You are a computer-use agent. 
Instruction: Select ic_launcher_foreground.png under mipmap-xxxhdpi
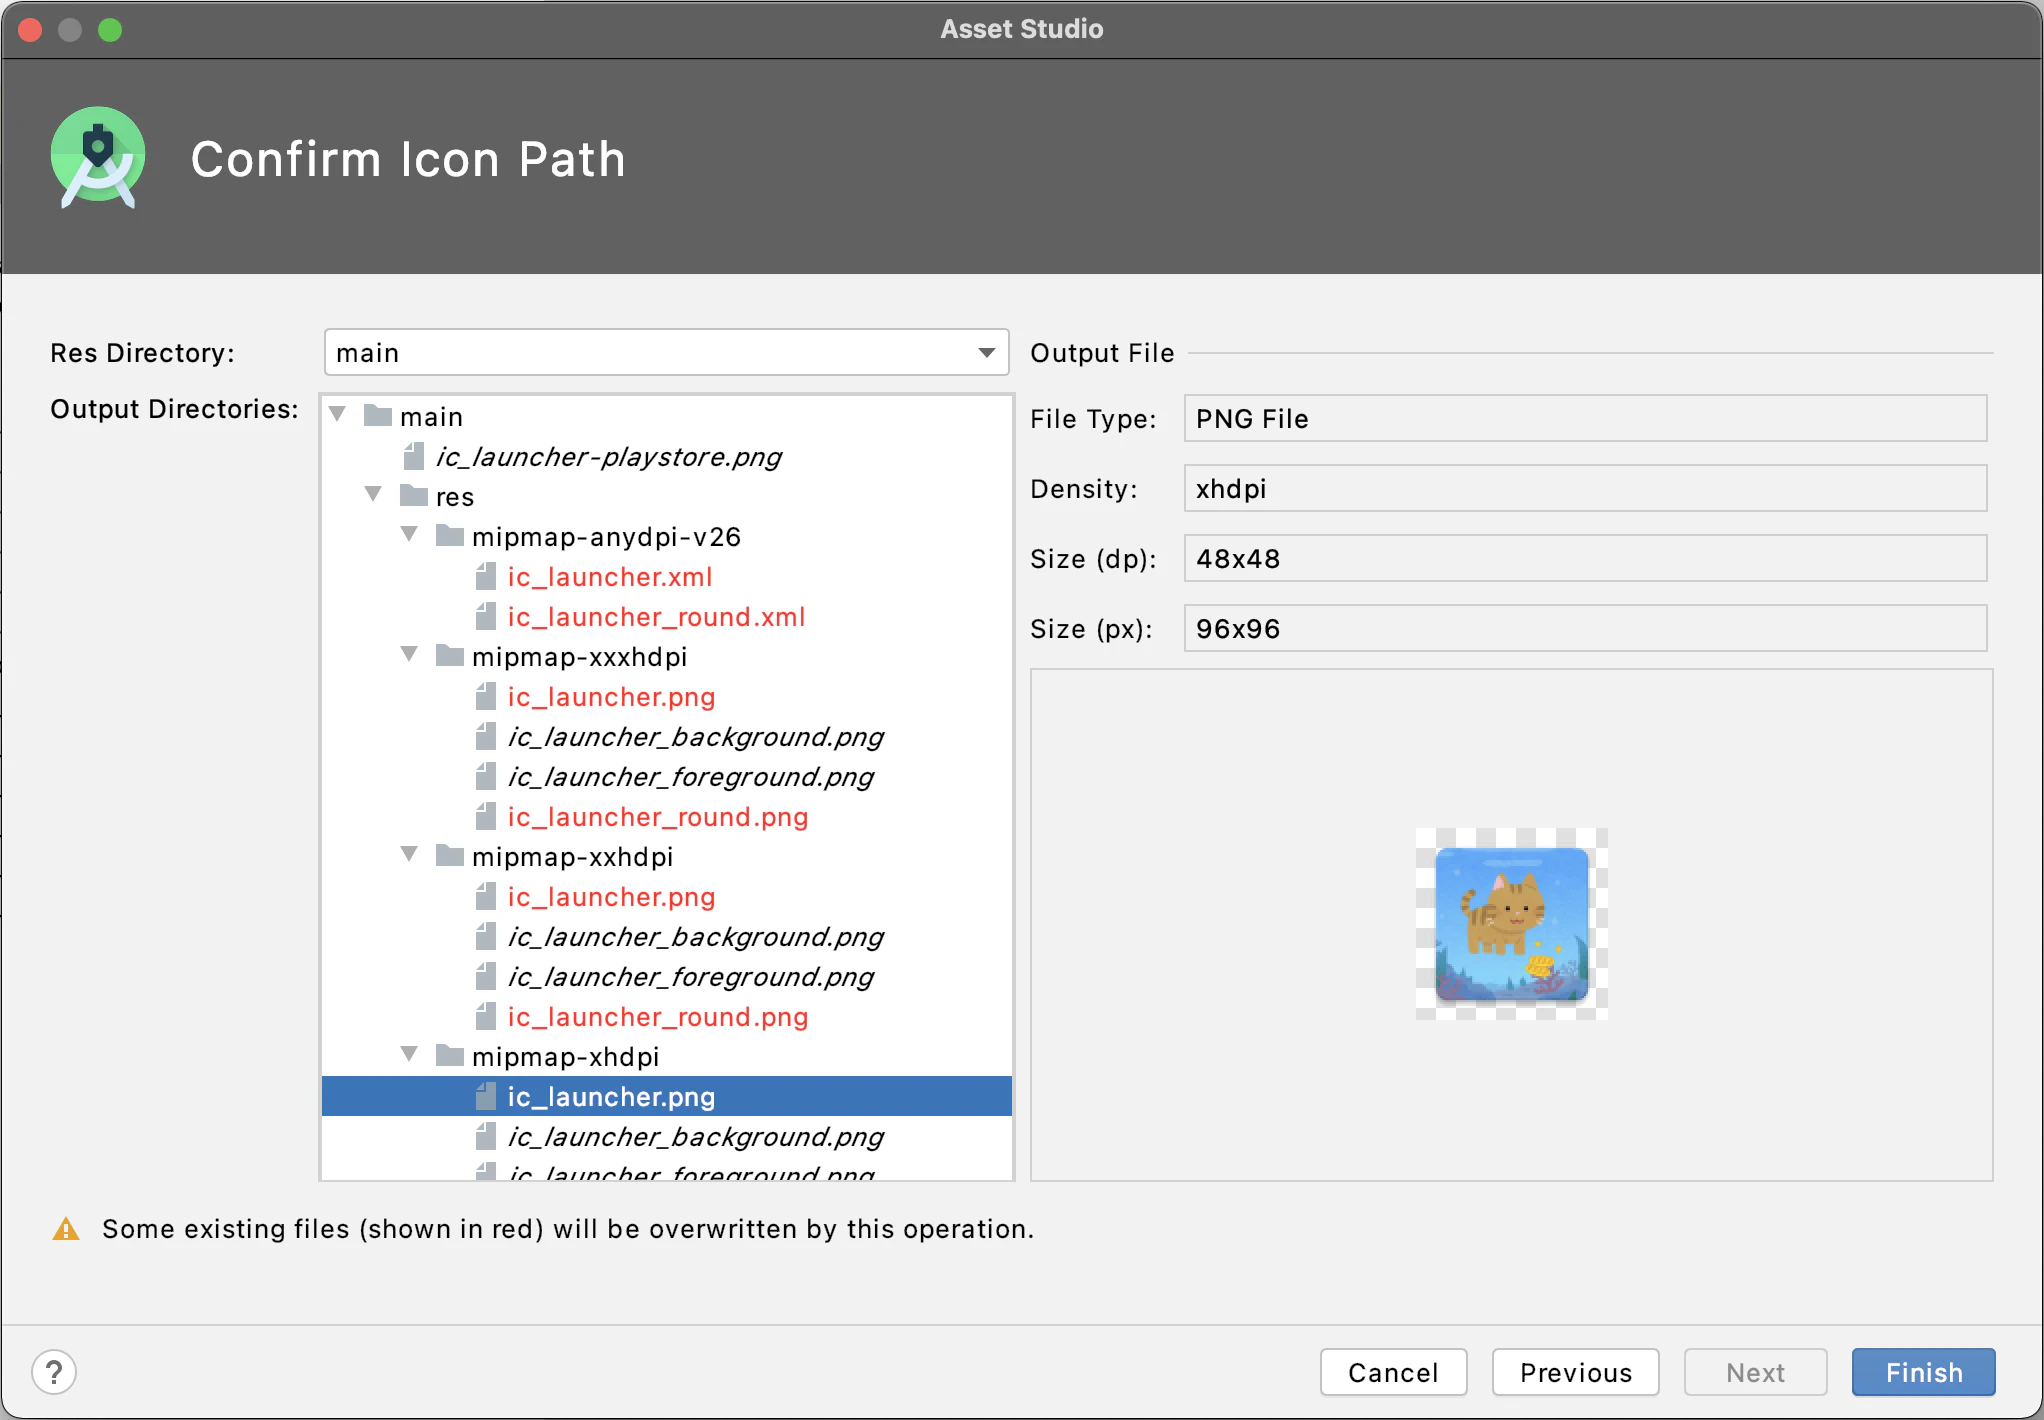(691, 777)
